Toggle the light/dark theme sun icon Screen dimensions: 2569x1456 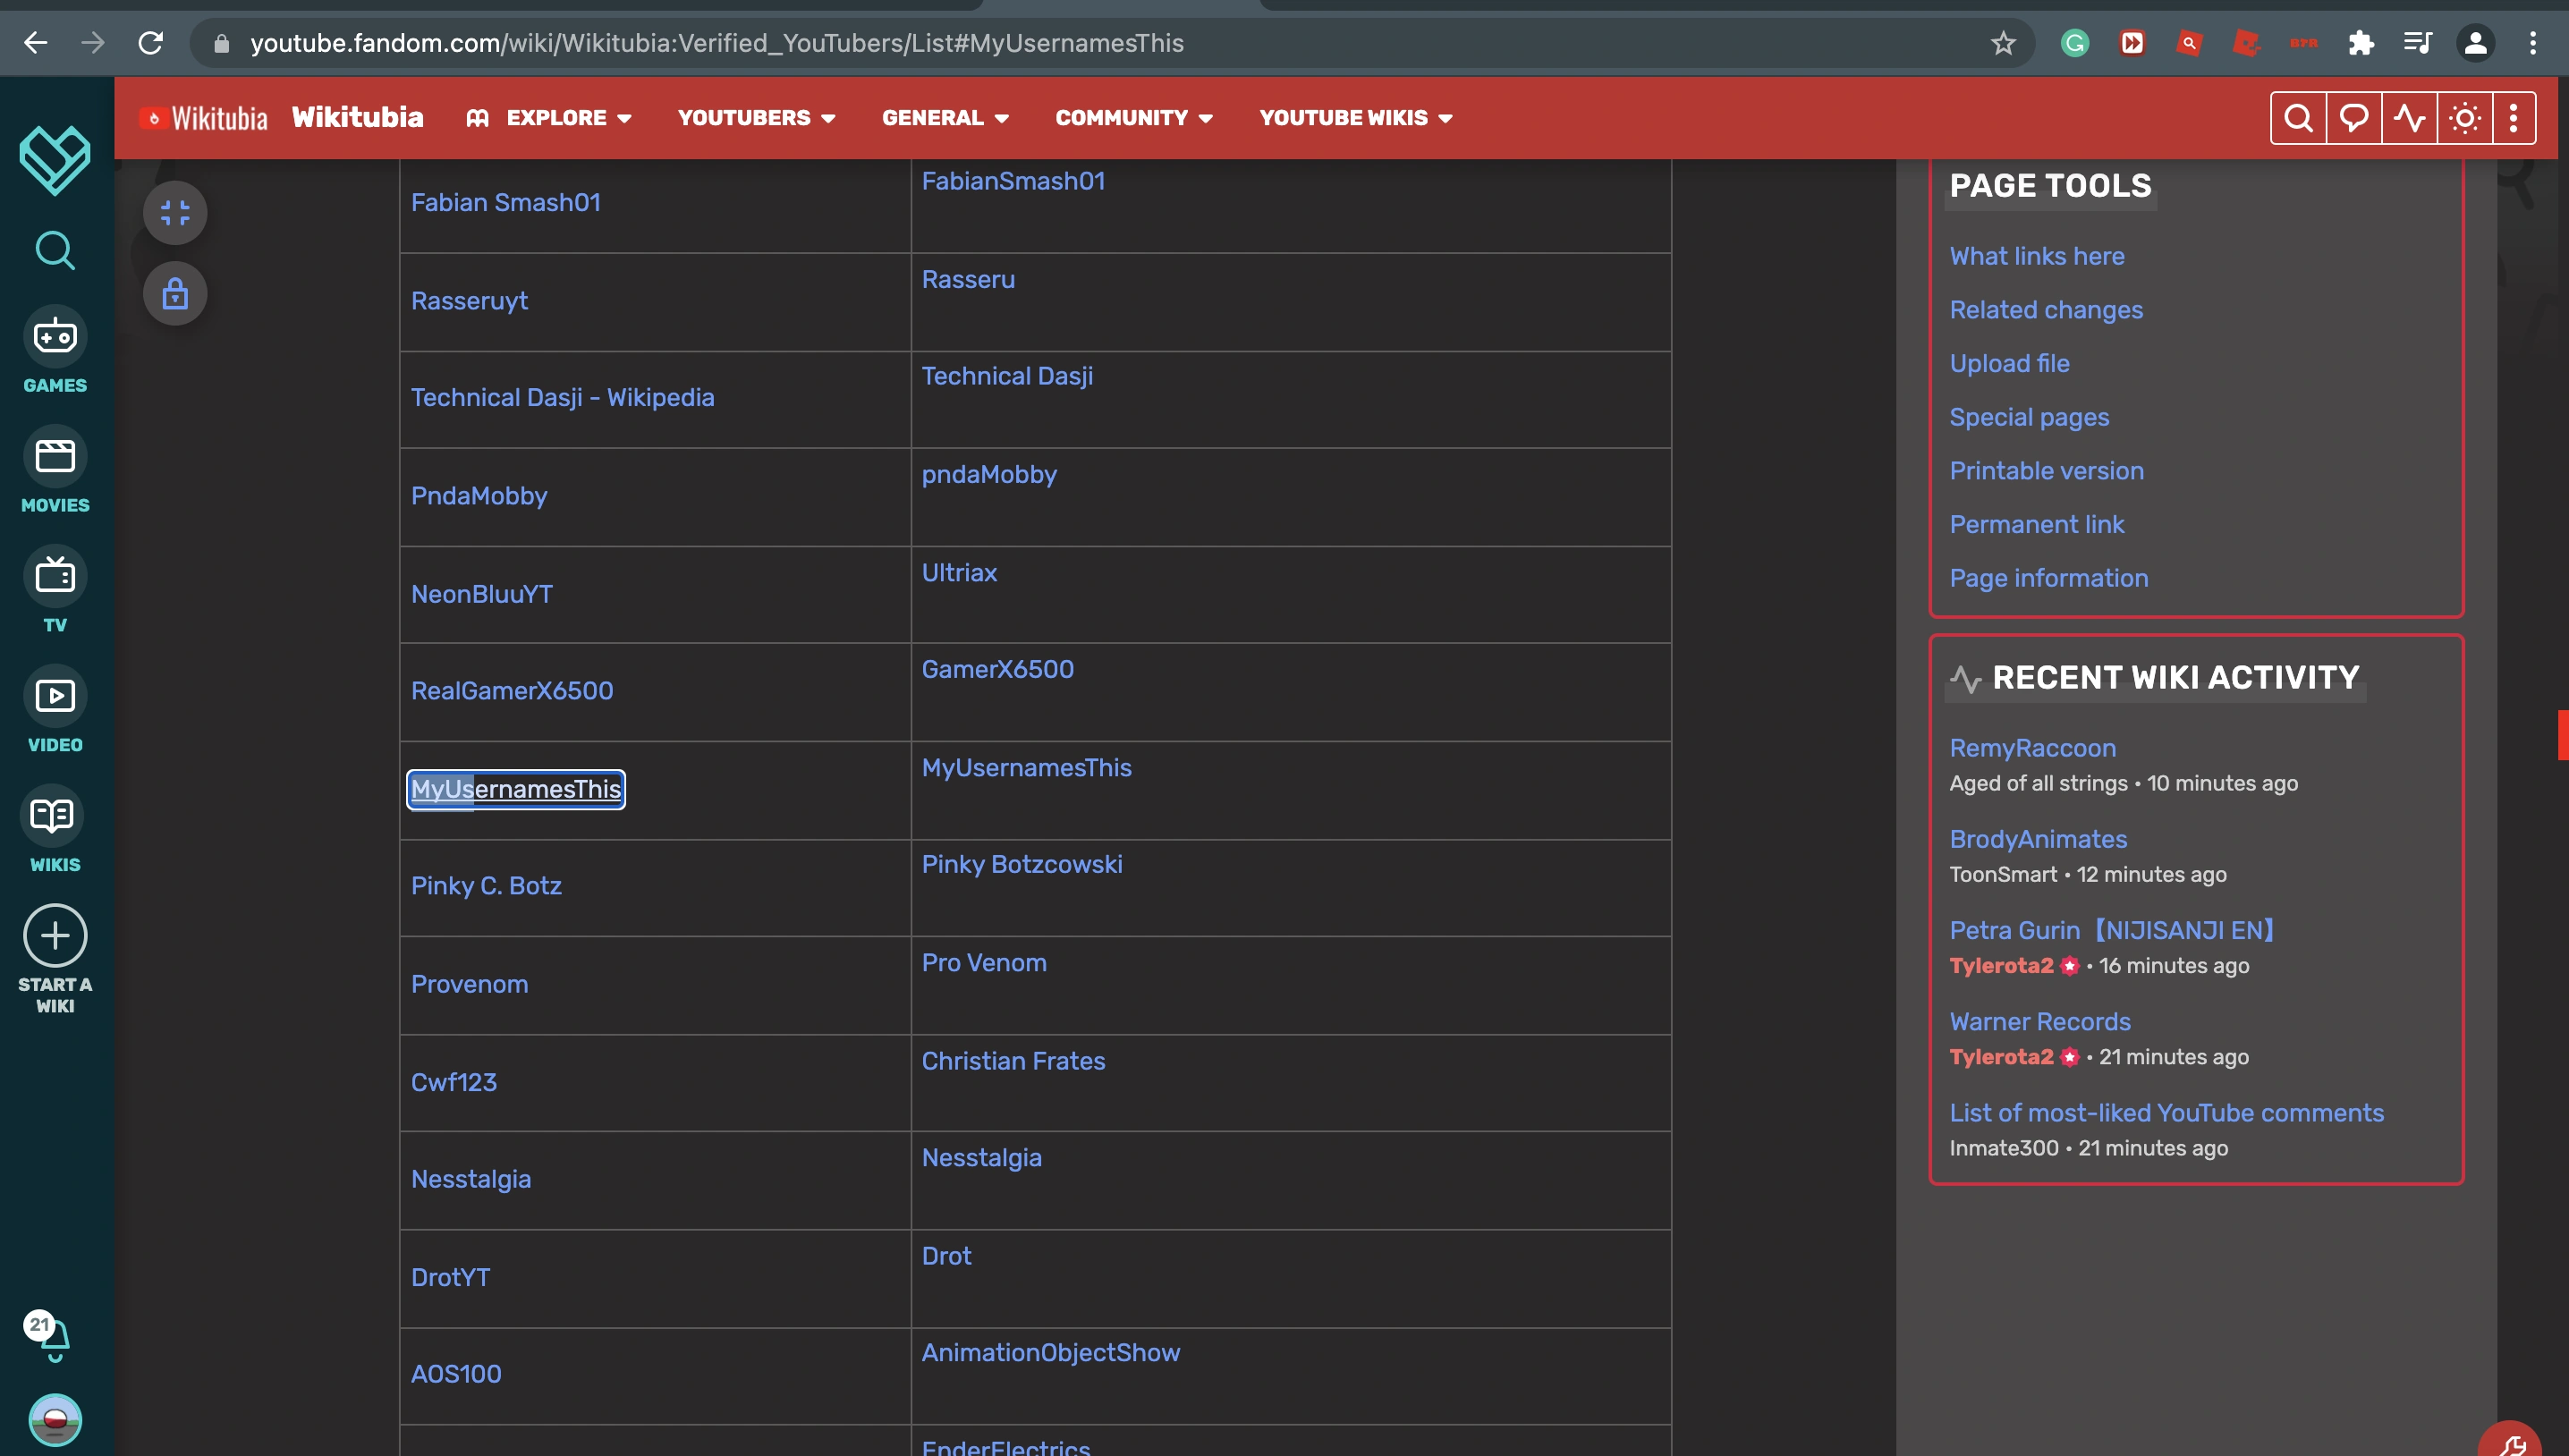coord(2464,118)
